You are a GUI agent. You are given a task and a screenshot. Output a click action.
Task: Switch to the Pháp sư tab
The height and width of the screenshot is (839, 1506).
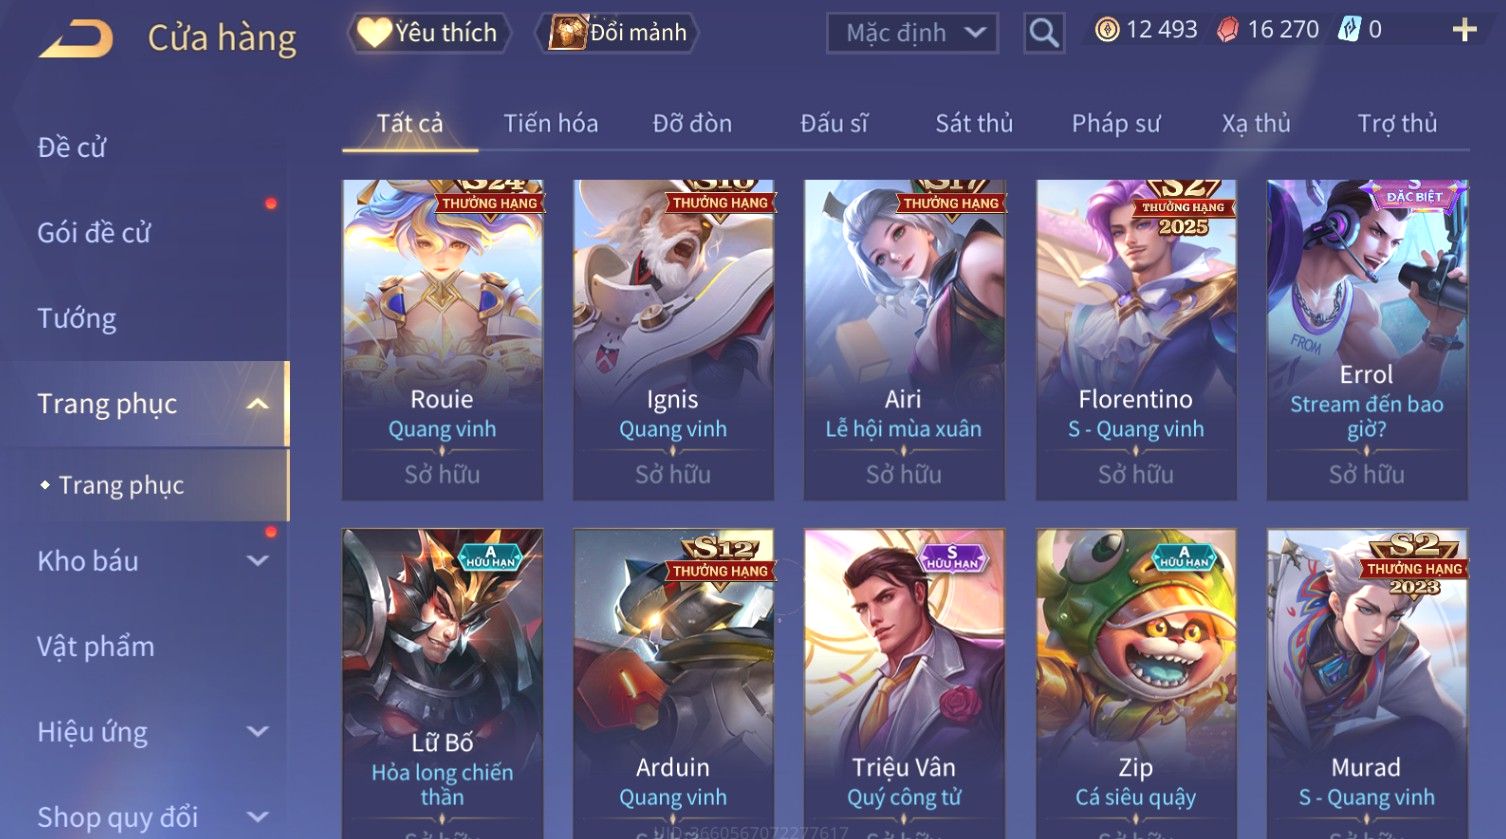point(1116,124)
